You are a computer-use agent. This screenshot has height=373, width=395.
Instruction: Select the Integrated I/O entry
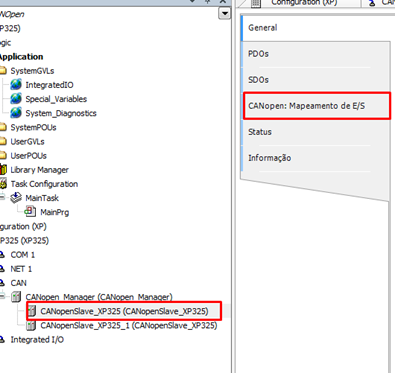[x=37, y=340]
